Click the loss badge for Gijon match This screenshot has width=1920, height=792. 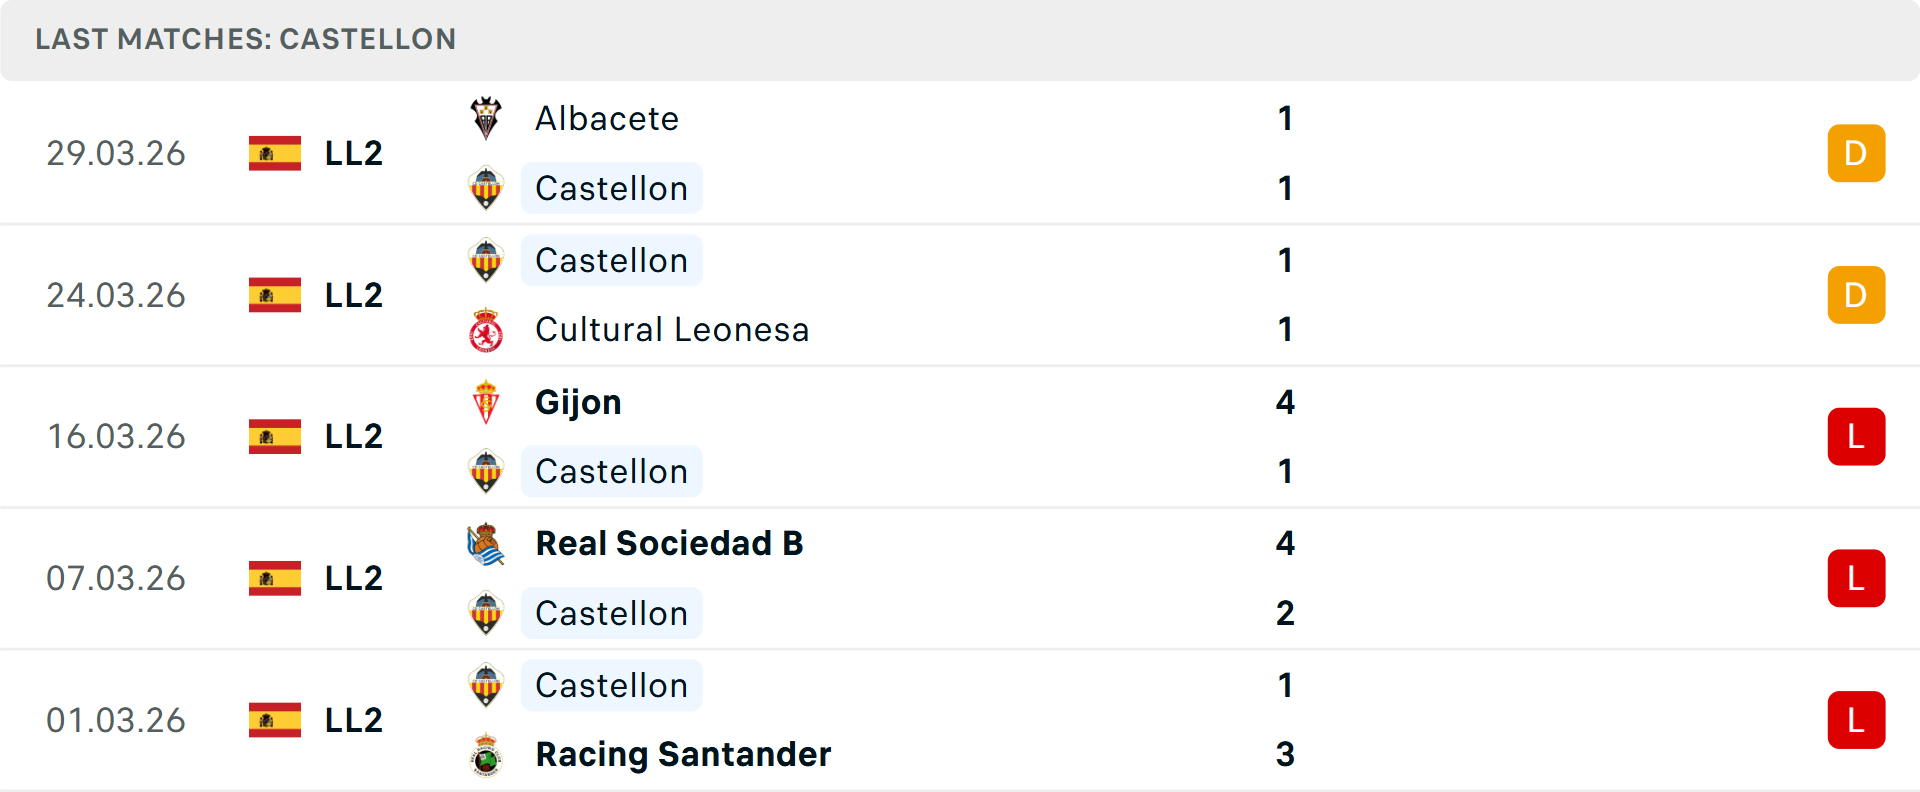1856,437
